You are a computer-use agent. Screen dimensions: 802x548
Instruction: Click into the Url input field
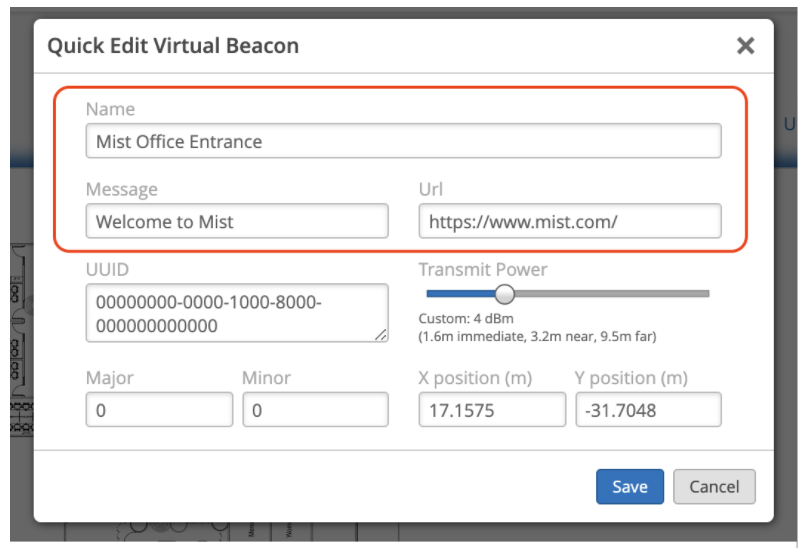(x=569, y=221)
